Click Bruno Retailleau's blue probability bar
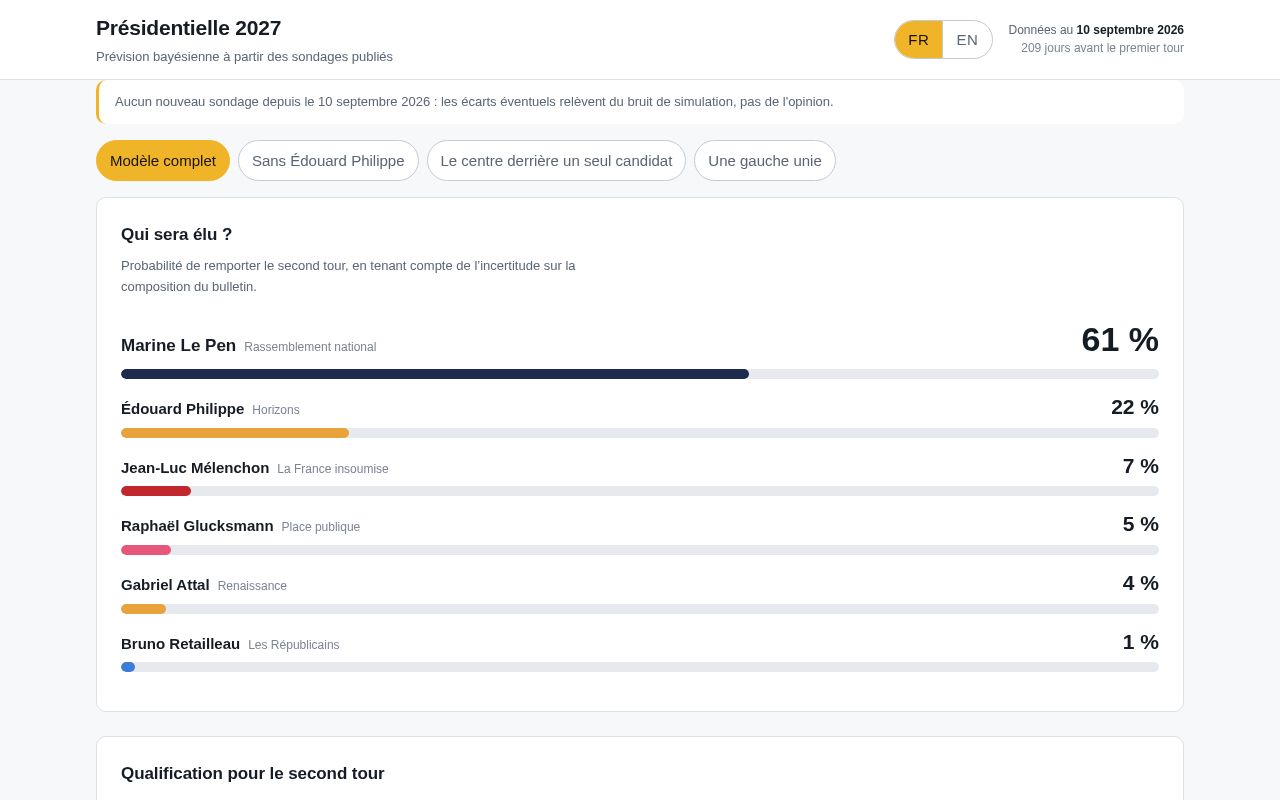Viewport: 1280px width, 800px height. (x=128, y=667)
